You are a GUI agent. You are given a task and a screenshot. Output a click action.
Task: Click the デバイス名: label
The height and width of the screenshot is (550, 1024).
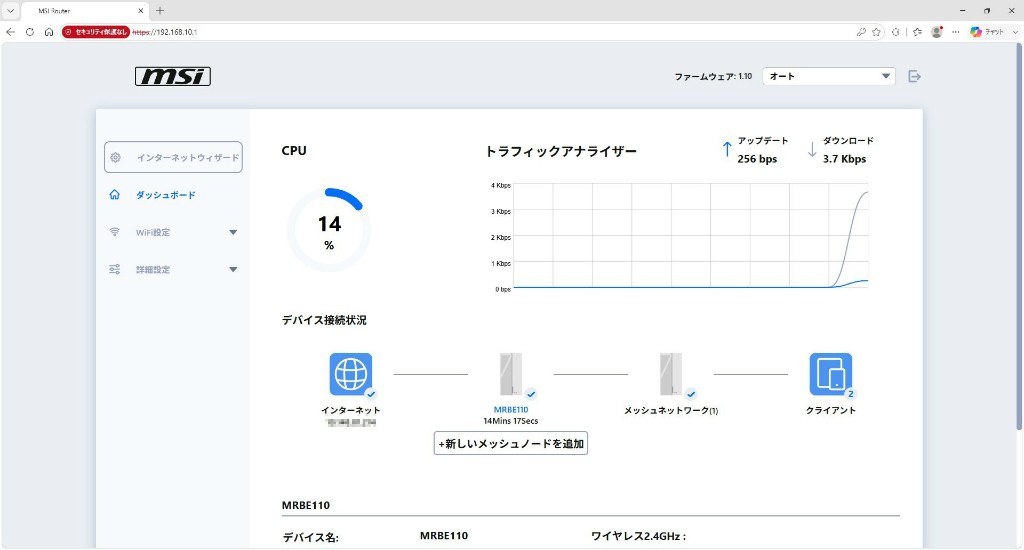point(310,538)
